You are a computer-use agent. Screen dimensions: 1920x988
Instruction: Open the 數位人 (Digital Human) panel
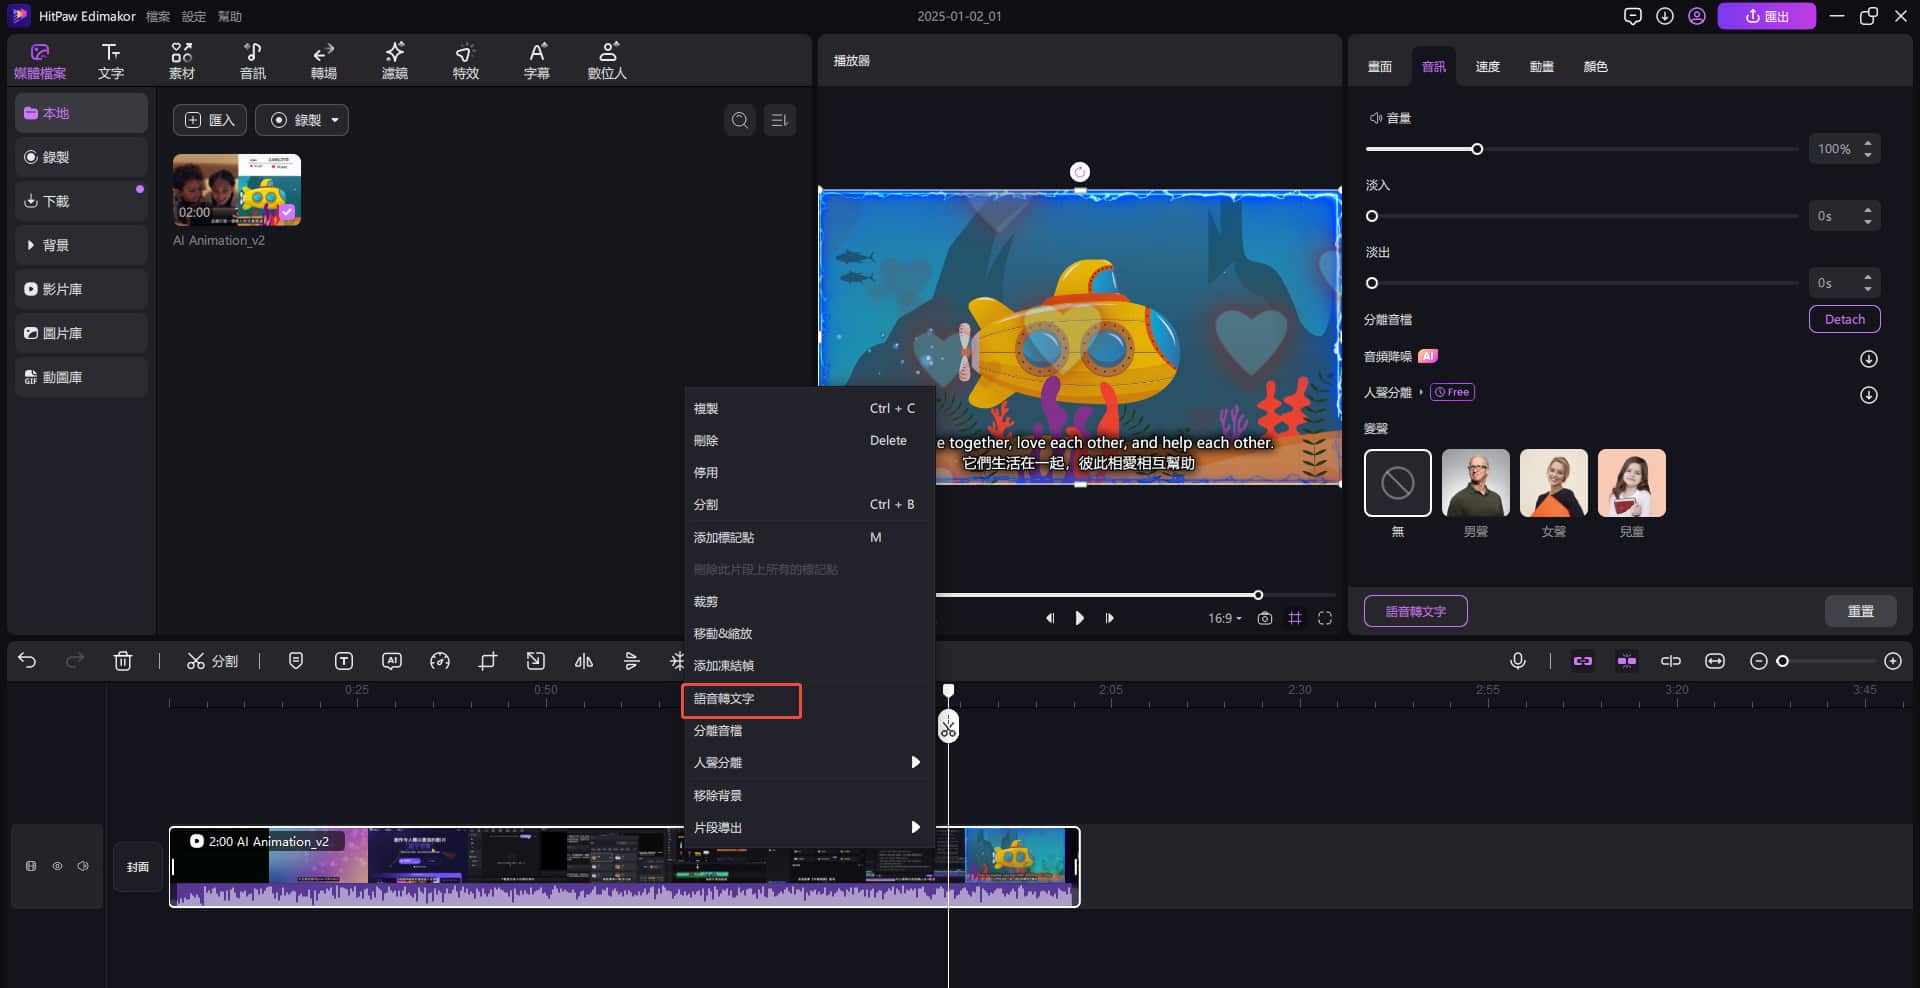(x=607, y=59)
